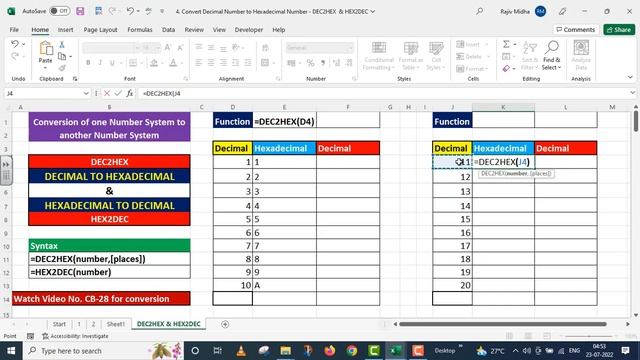Expand the Name Box dropdown

click(x=86, y=93)
